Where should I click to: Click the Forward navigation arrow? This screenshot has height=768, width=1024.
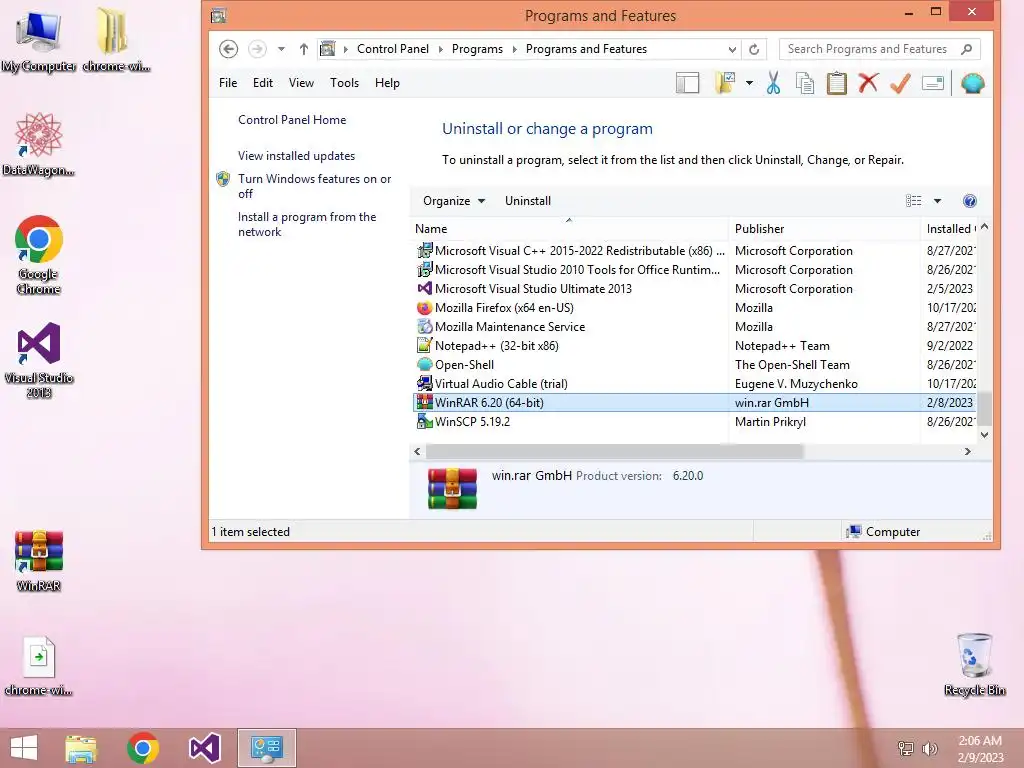257,49
